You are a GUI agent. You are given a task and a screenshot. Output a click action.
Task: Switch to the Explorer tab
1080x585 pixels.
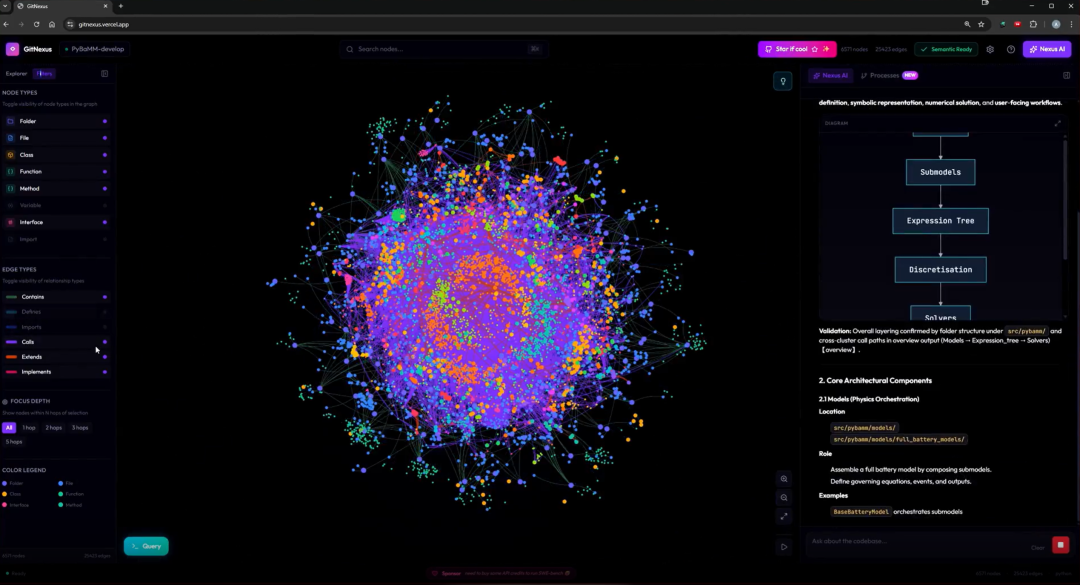pos(17,74)
